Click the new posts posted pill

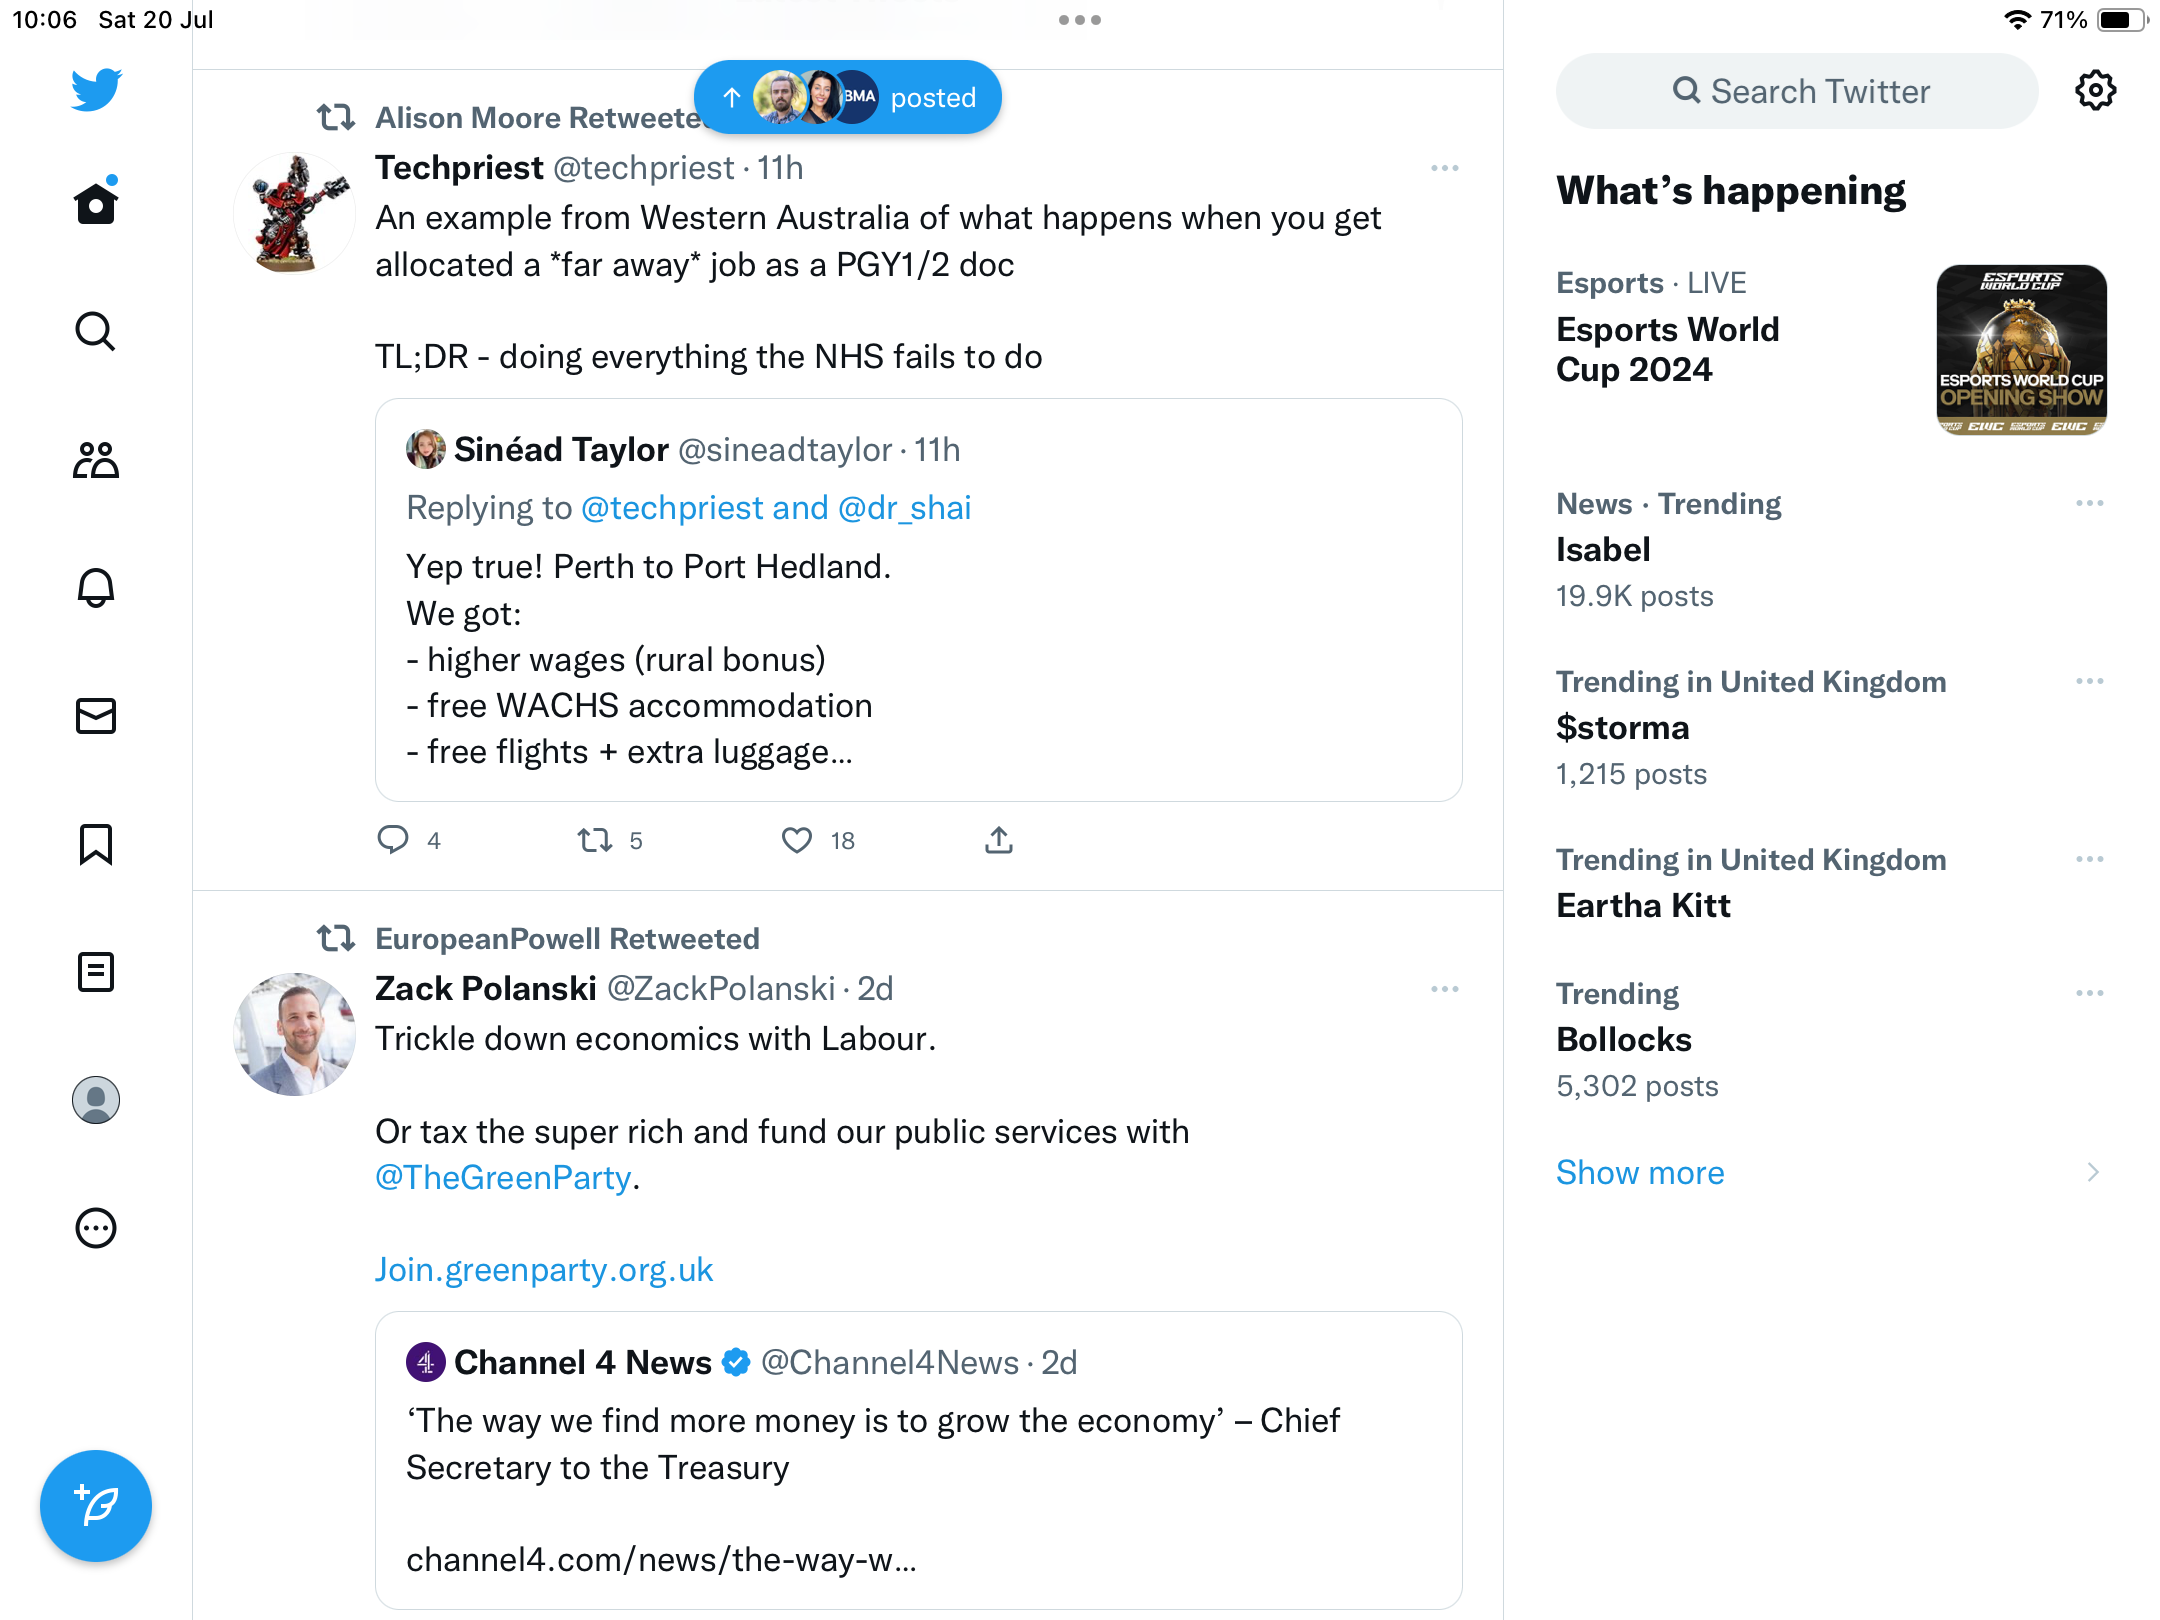[848, 97]
